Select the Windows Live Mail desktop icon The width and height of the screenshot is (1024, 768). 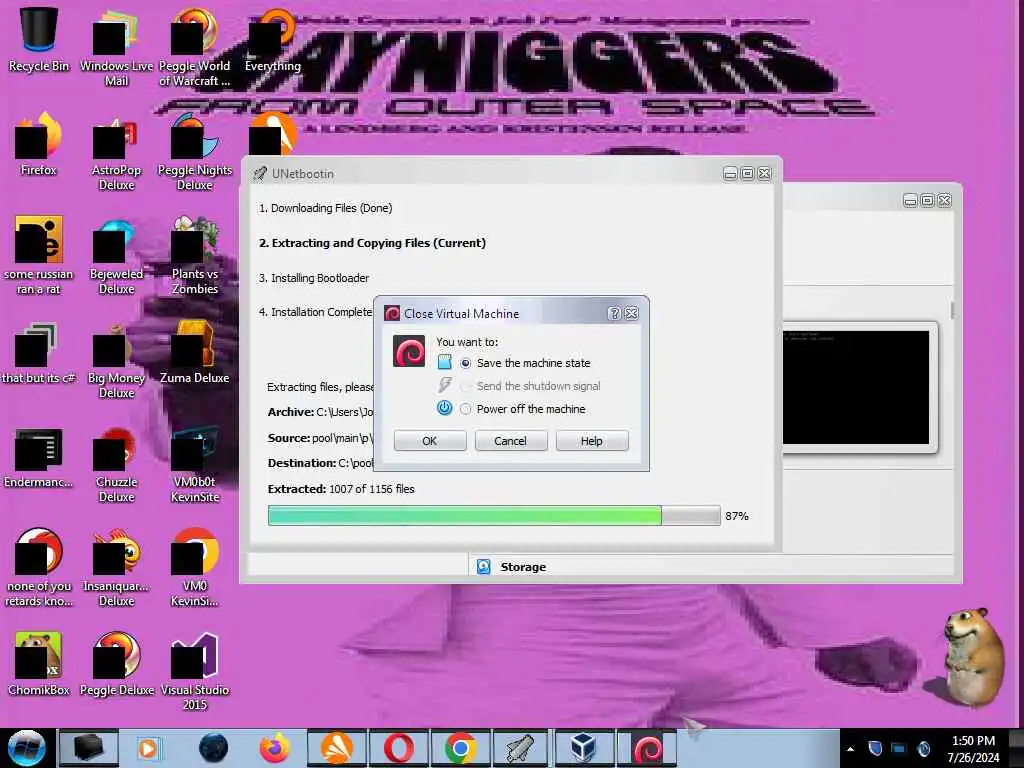coord(116,47)
